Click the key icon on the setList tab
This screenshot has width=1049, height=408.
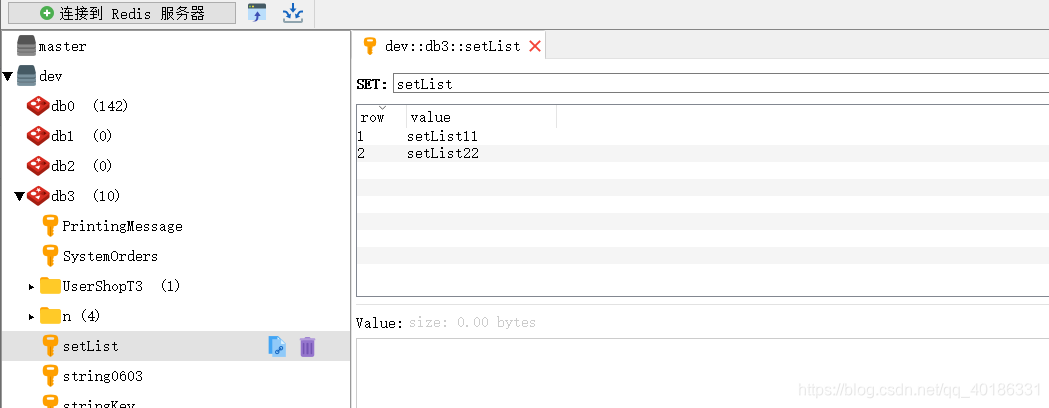(x=369, y=46)
